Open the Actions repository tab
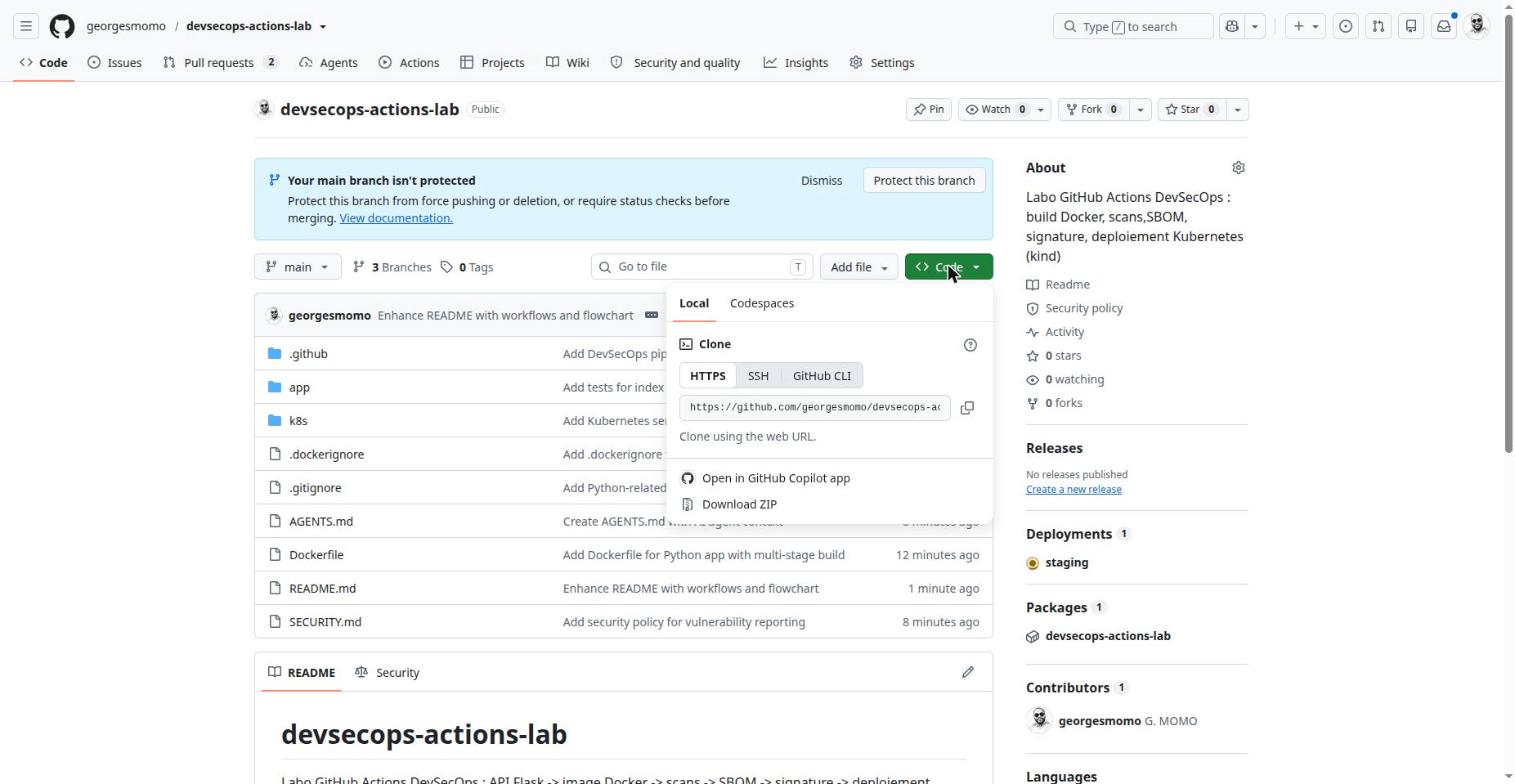 409,63
